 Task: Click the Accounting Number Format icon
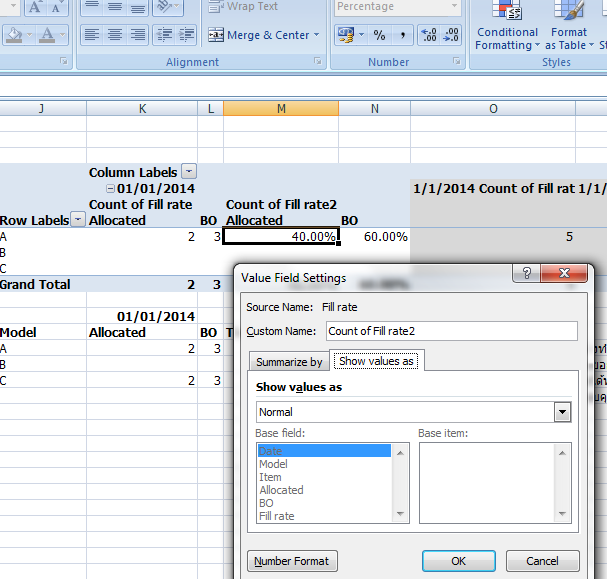tap(346, 35)
